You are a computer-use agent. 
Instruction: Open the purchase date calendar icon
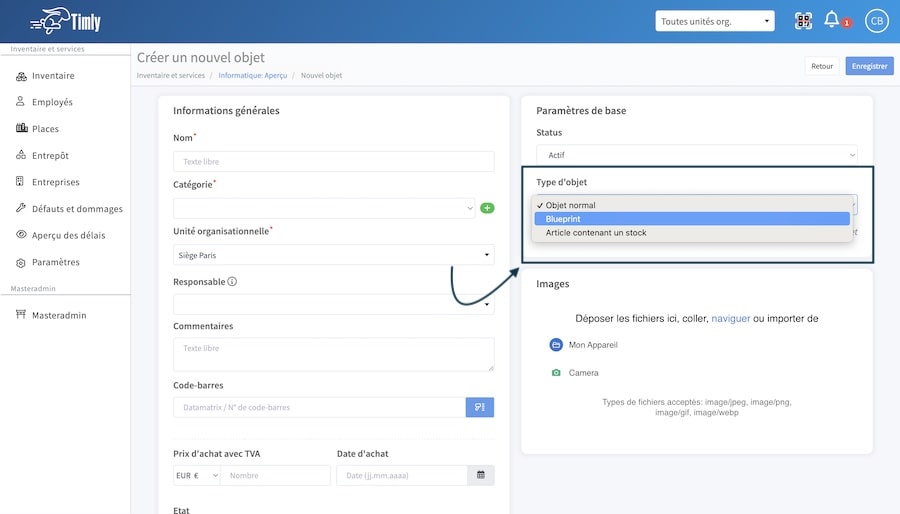point(481,475)
